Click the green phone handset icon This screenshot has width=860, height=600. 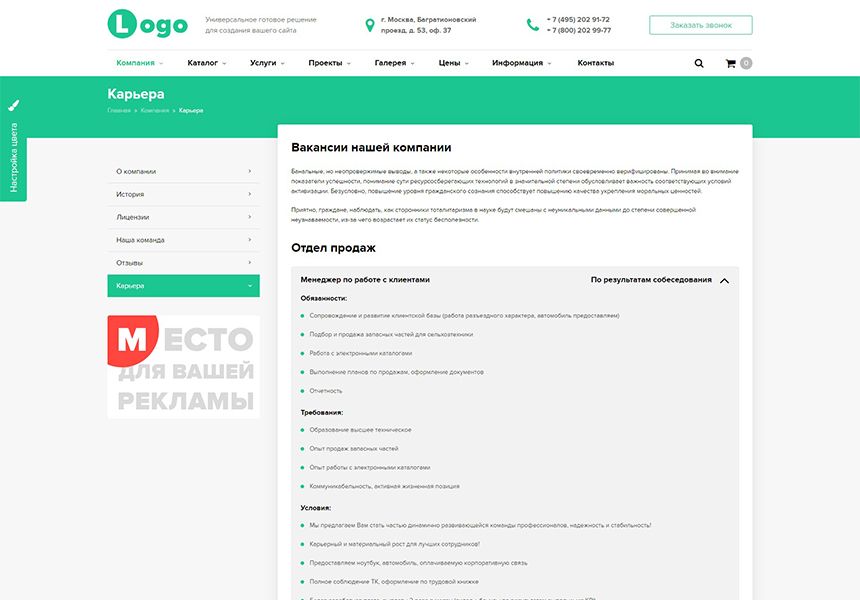click(x=533, y=25)
